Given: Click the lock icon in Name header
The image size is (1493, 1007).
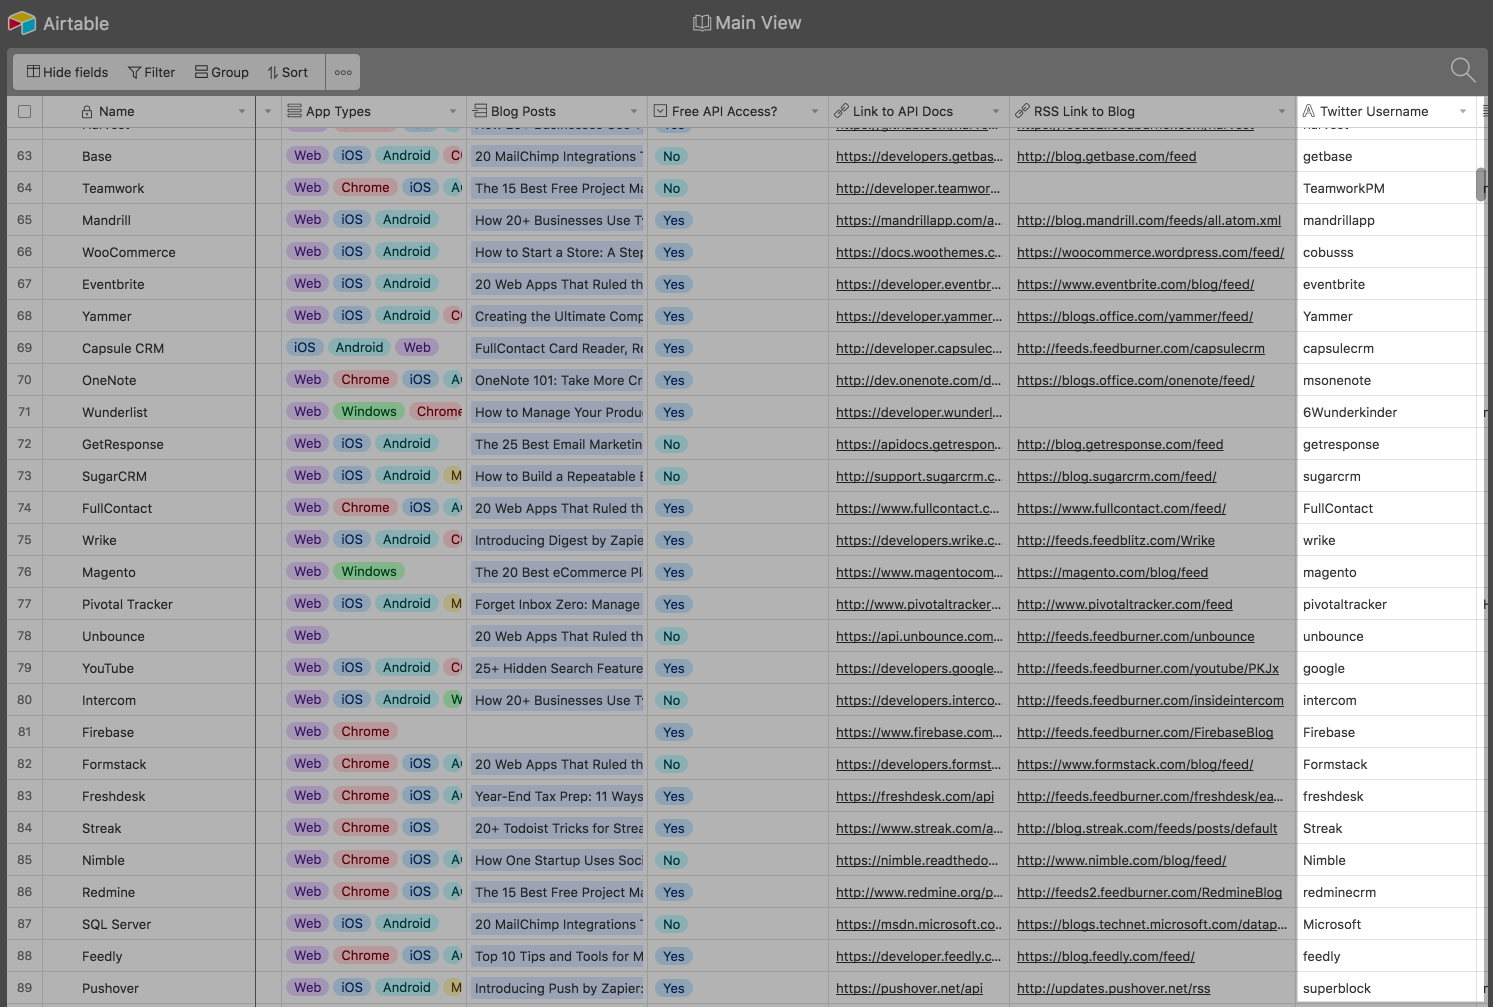Looking at the screenshot, I should tap(87, 112).
